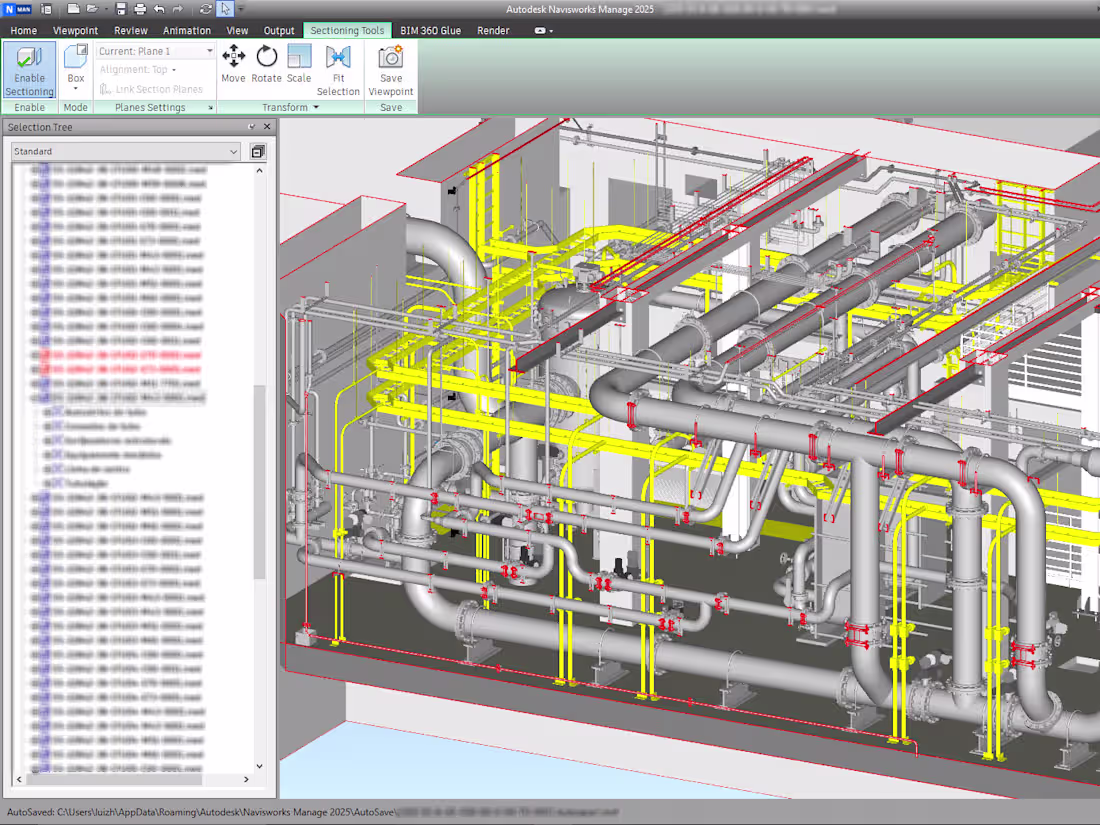Toggle the auto-hide pin on Selection Tree panel
This screenshot has height=825, width=1100.
[253, 127]
